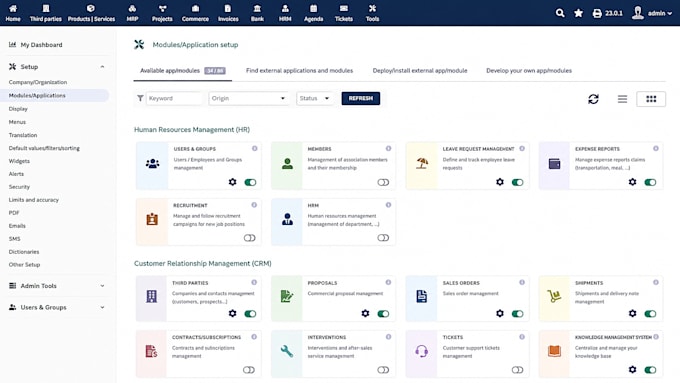Screen dimensions: 680x383
Task: Open the Home top menu icon
Action: pos(13,9)
